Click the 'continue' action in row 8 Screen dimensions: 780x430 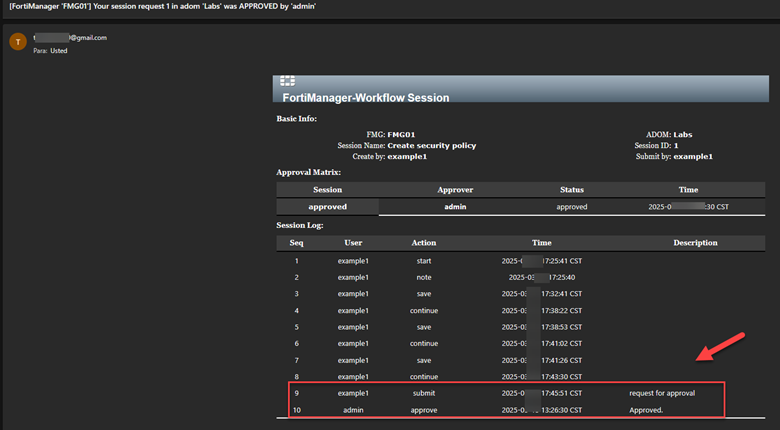coord(424,377)
